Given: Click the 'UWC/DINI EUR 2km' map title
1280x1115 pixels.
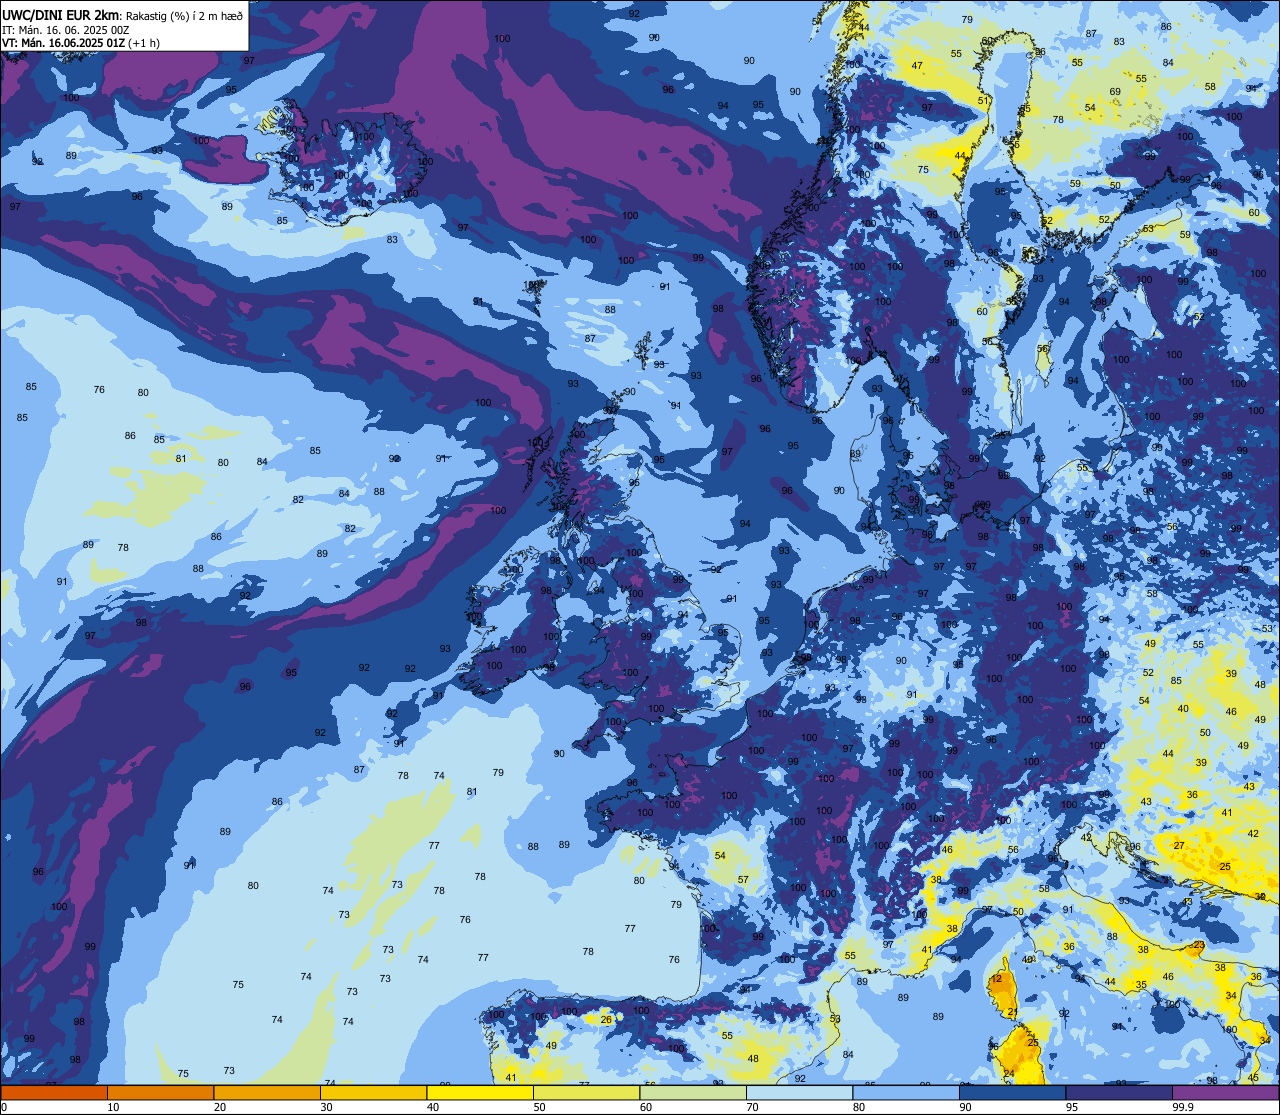Looking at the screenshot, I should coord(61,14).
